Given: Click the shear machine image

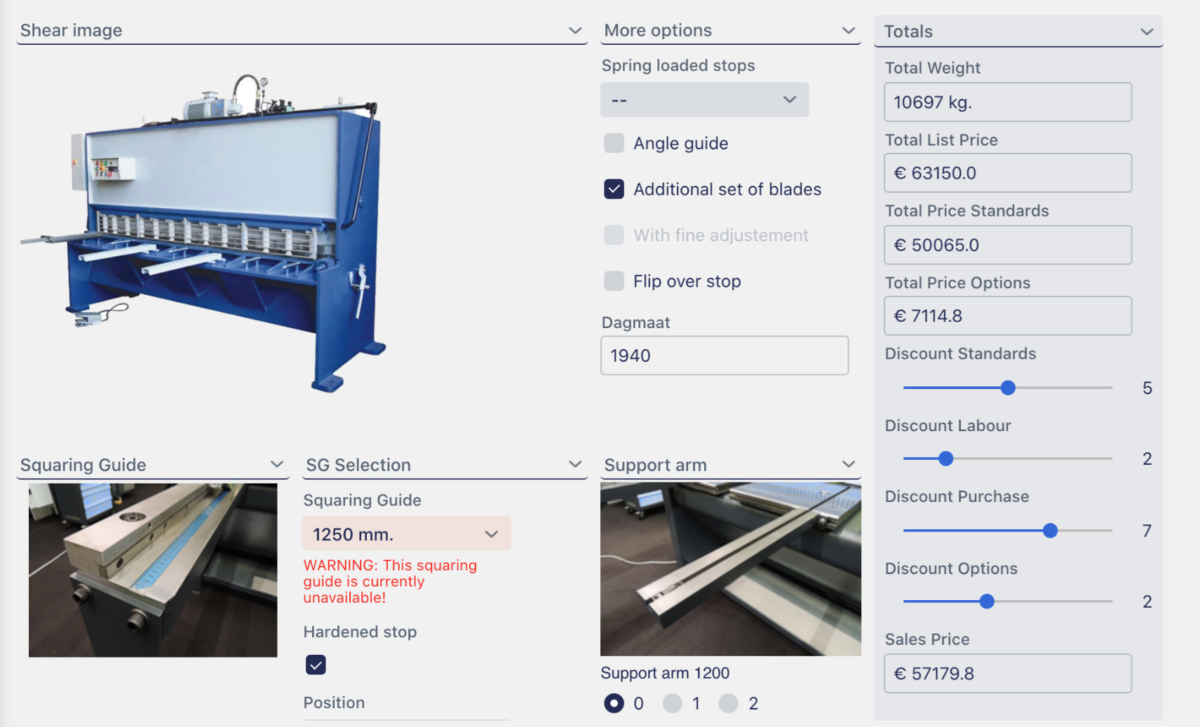Looking at the screenshot, I should click(x=203, y=232).
